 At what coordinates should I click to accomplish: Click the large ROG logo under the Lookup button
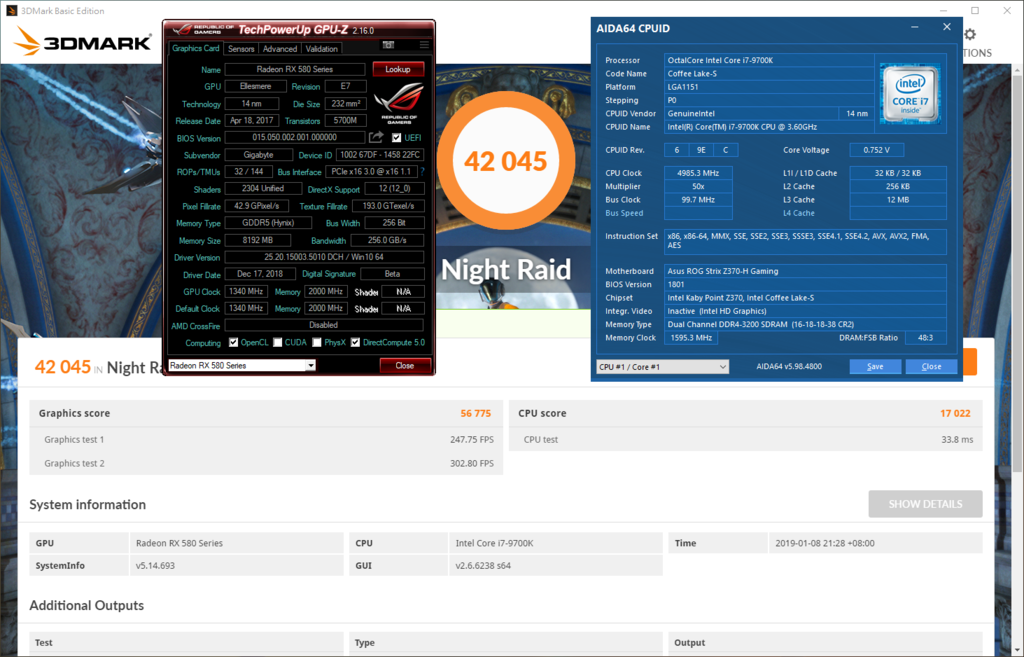(x=399, y=104)
